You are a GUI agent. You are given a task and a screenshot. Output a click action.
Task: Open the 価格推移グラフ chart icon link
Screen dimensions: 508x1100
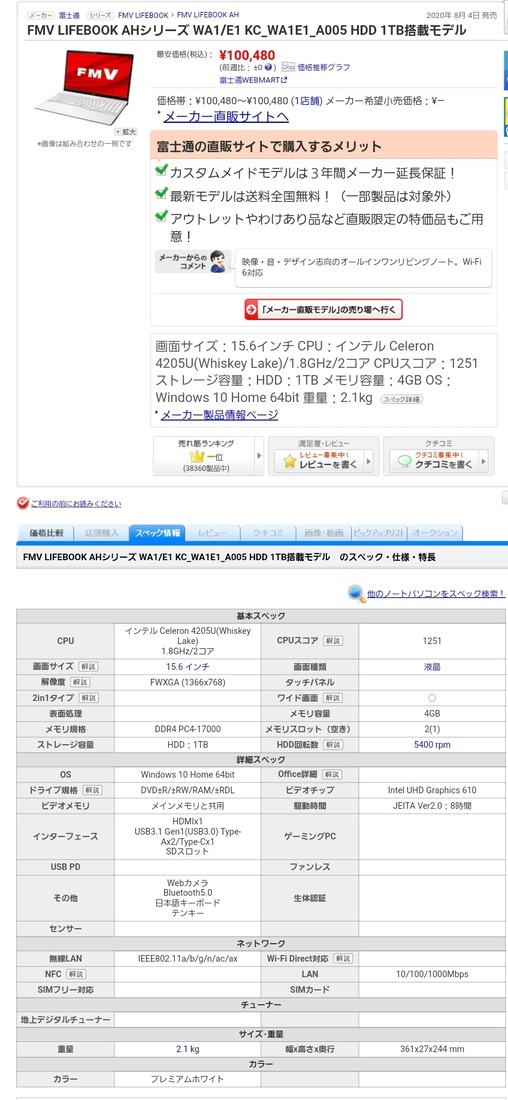(288, 67)
